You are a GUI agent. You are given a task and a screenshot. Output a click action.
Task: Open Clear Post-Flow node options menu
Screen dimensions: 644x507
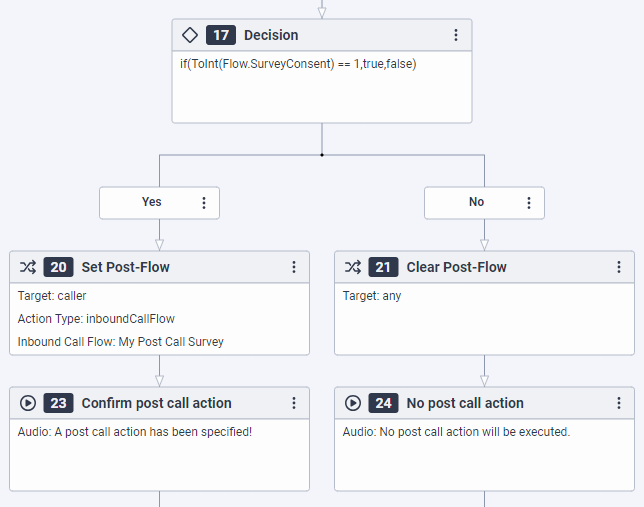(619, 267)
